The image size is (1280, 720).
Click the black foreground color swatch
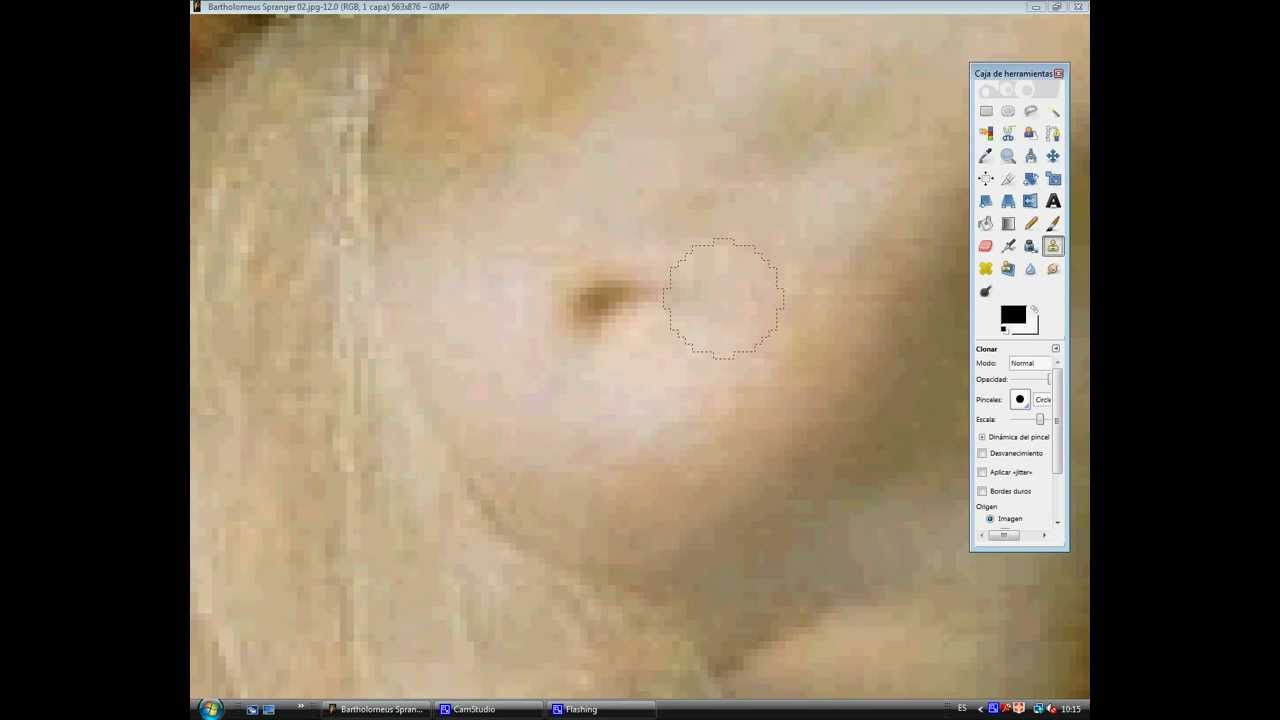click(x=1012, y=315)
